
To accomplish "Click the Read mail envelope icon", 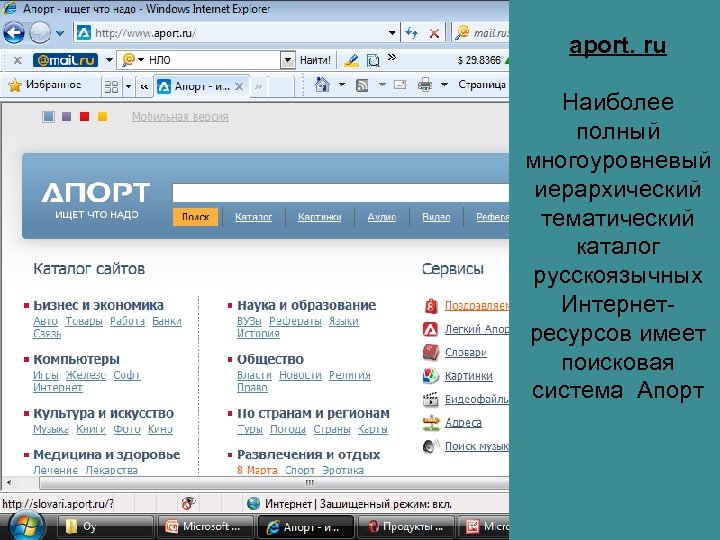I will 400,84.
